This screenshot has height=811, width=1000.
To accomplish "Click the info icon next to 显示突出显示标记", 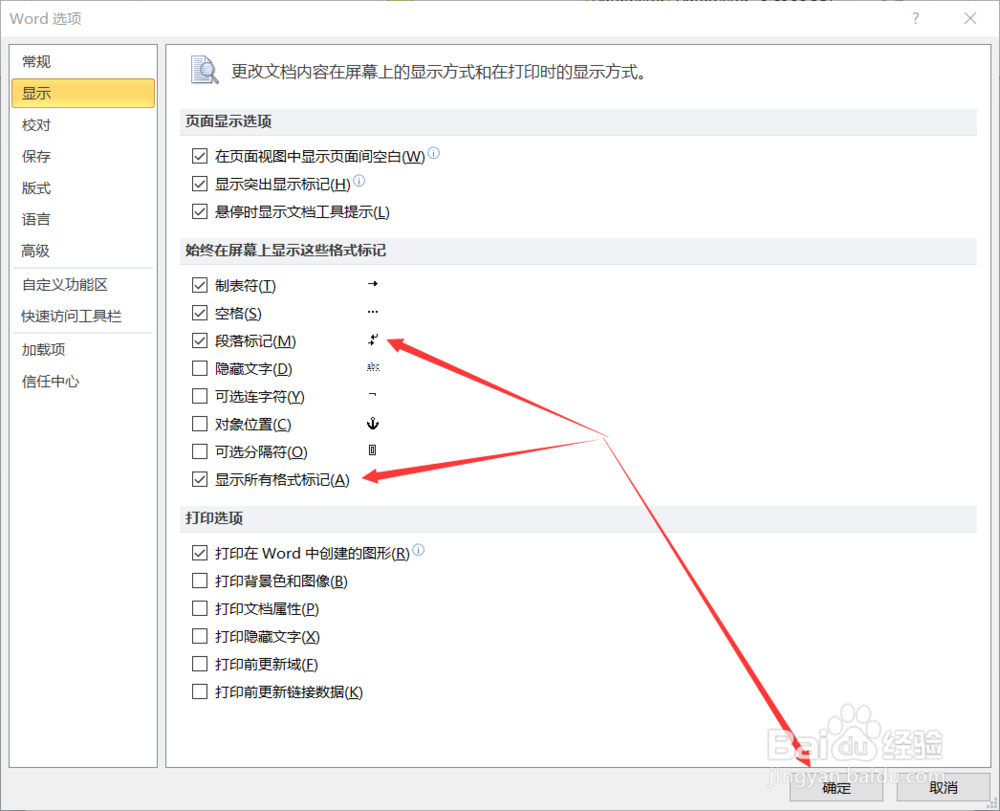I will pyautogui.click(x=359, y=182).
